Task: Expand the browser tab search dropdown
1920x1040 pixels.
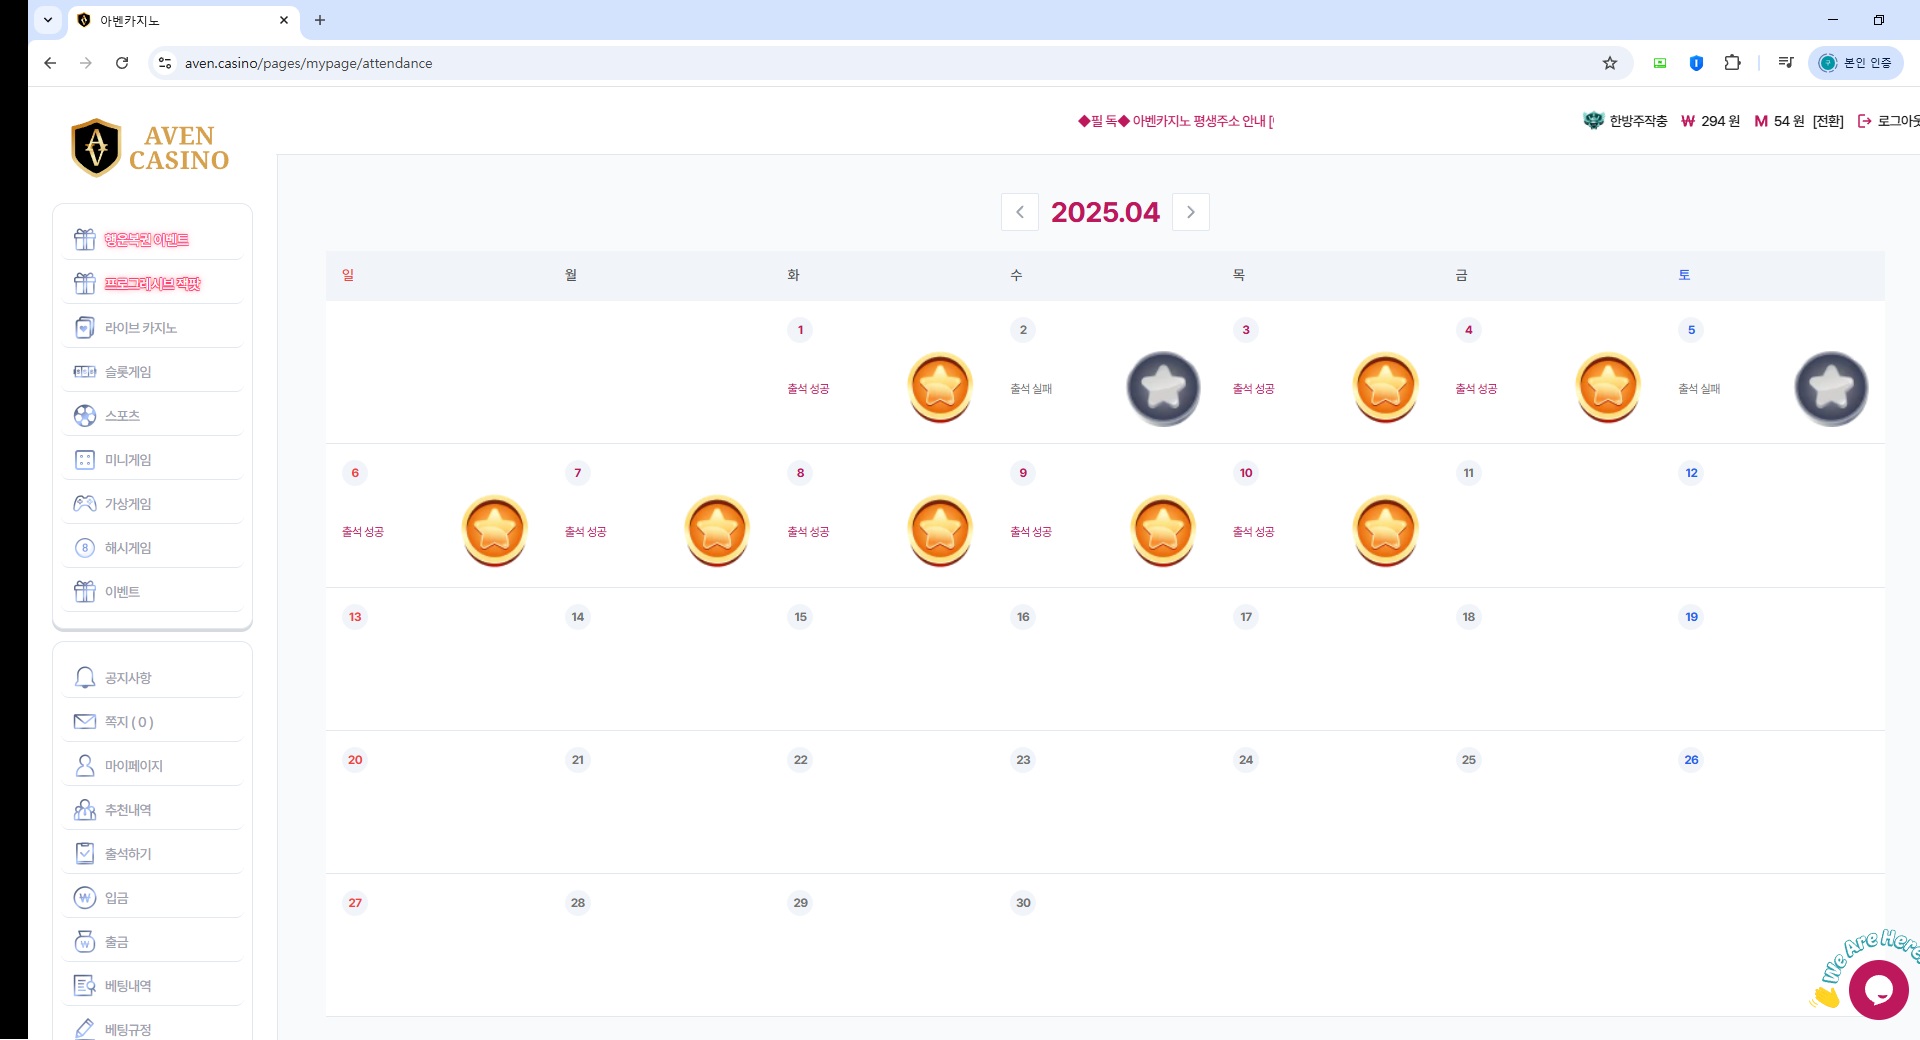Action: (47, 20)
